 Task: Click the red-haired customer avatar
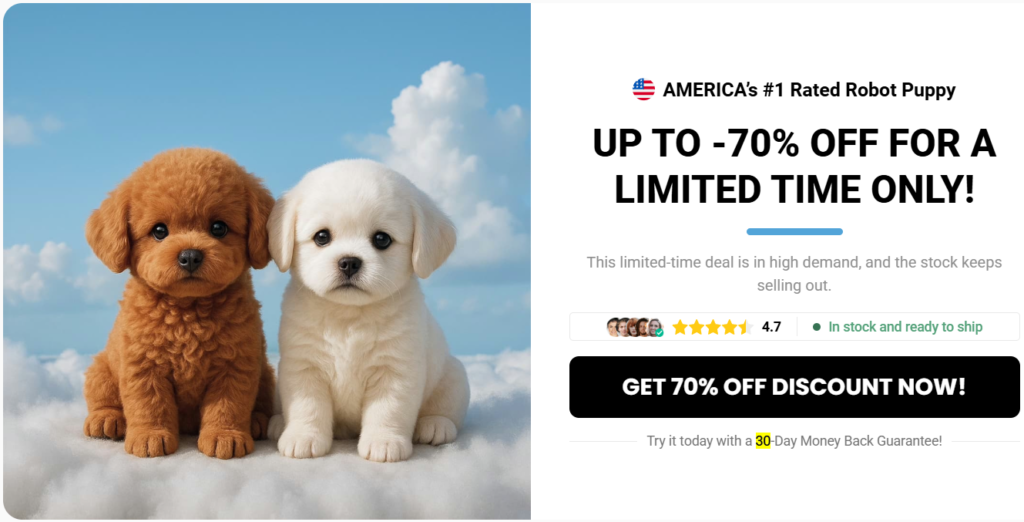click(x=633, y=327)
